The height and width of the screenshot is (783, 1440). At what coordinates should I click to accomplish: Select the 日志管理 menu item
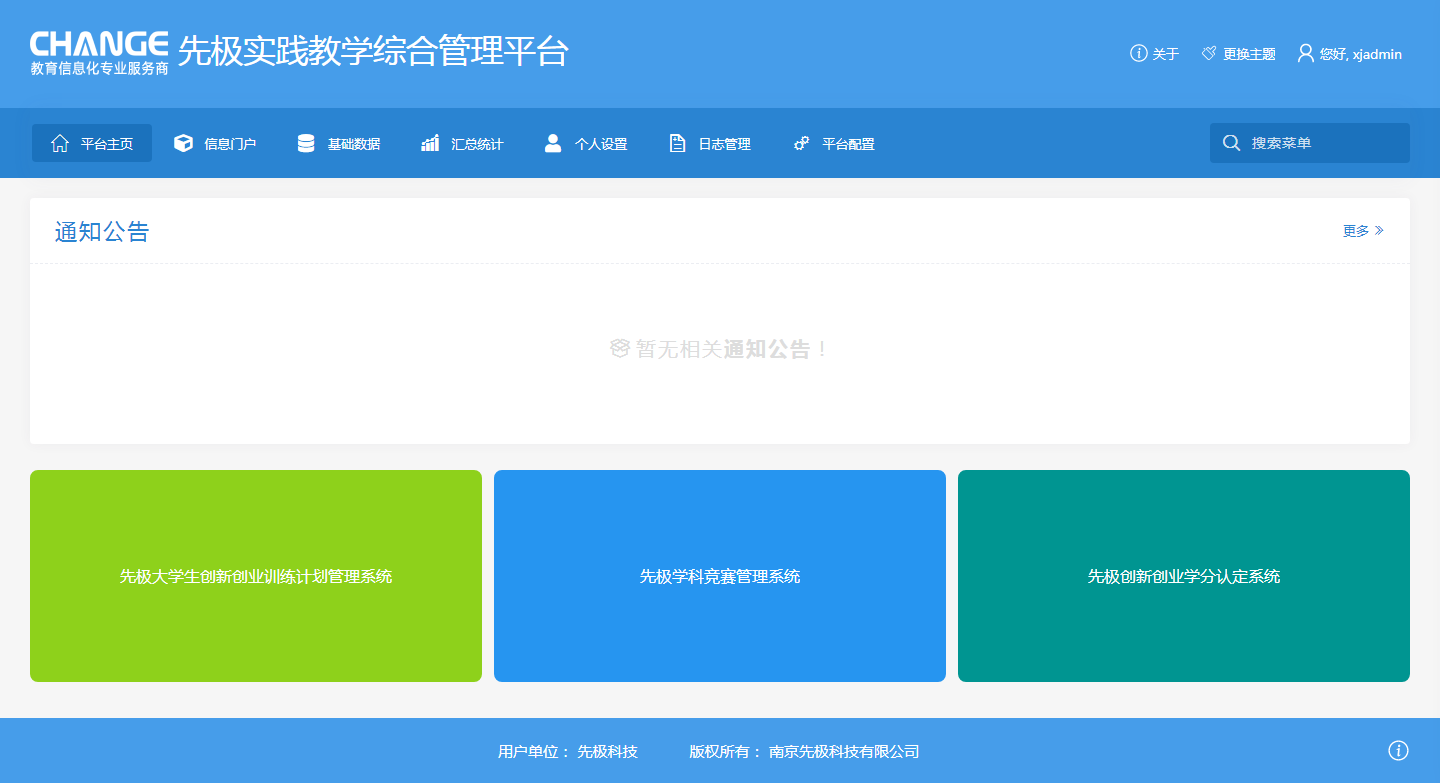[724, 144]
